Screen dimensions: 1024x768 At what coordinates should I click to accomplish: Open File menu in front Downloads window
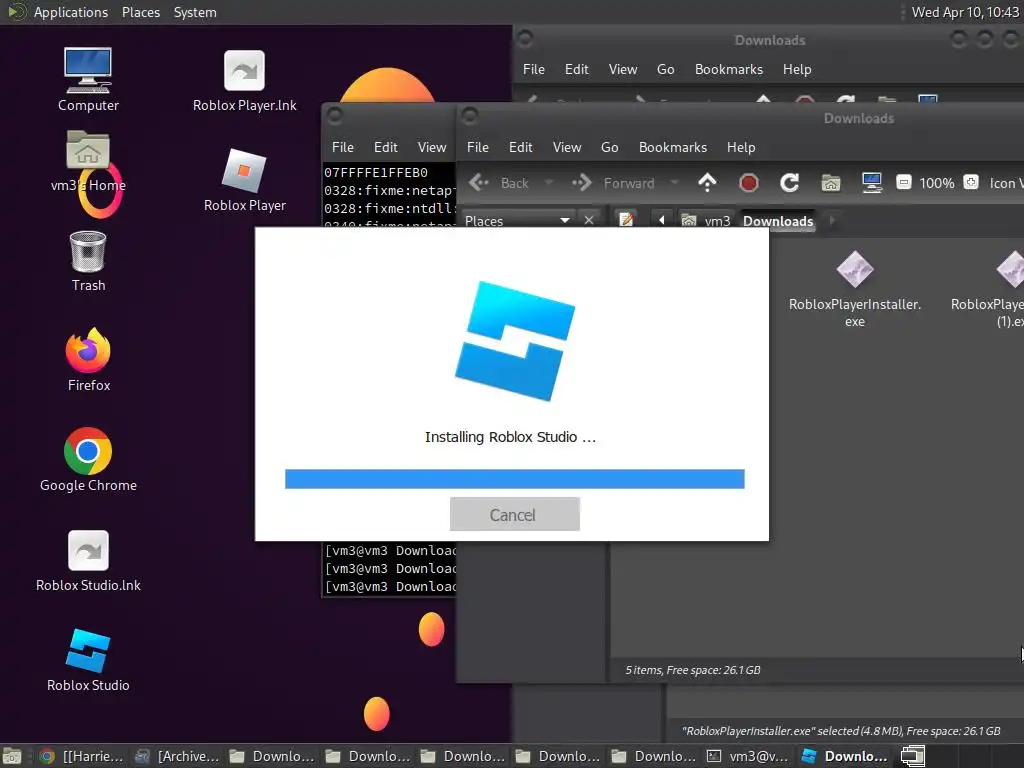[x=477, y=148]
